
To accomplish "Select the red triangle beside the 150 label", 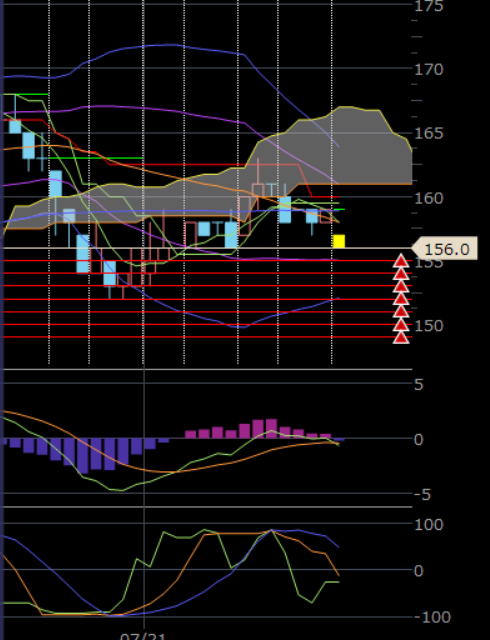I will click(x=401, y=324).
